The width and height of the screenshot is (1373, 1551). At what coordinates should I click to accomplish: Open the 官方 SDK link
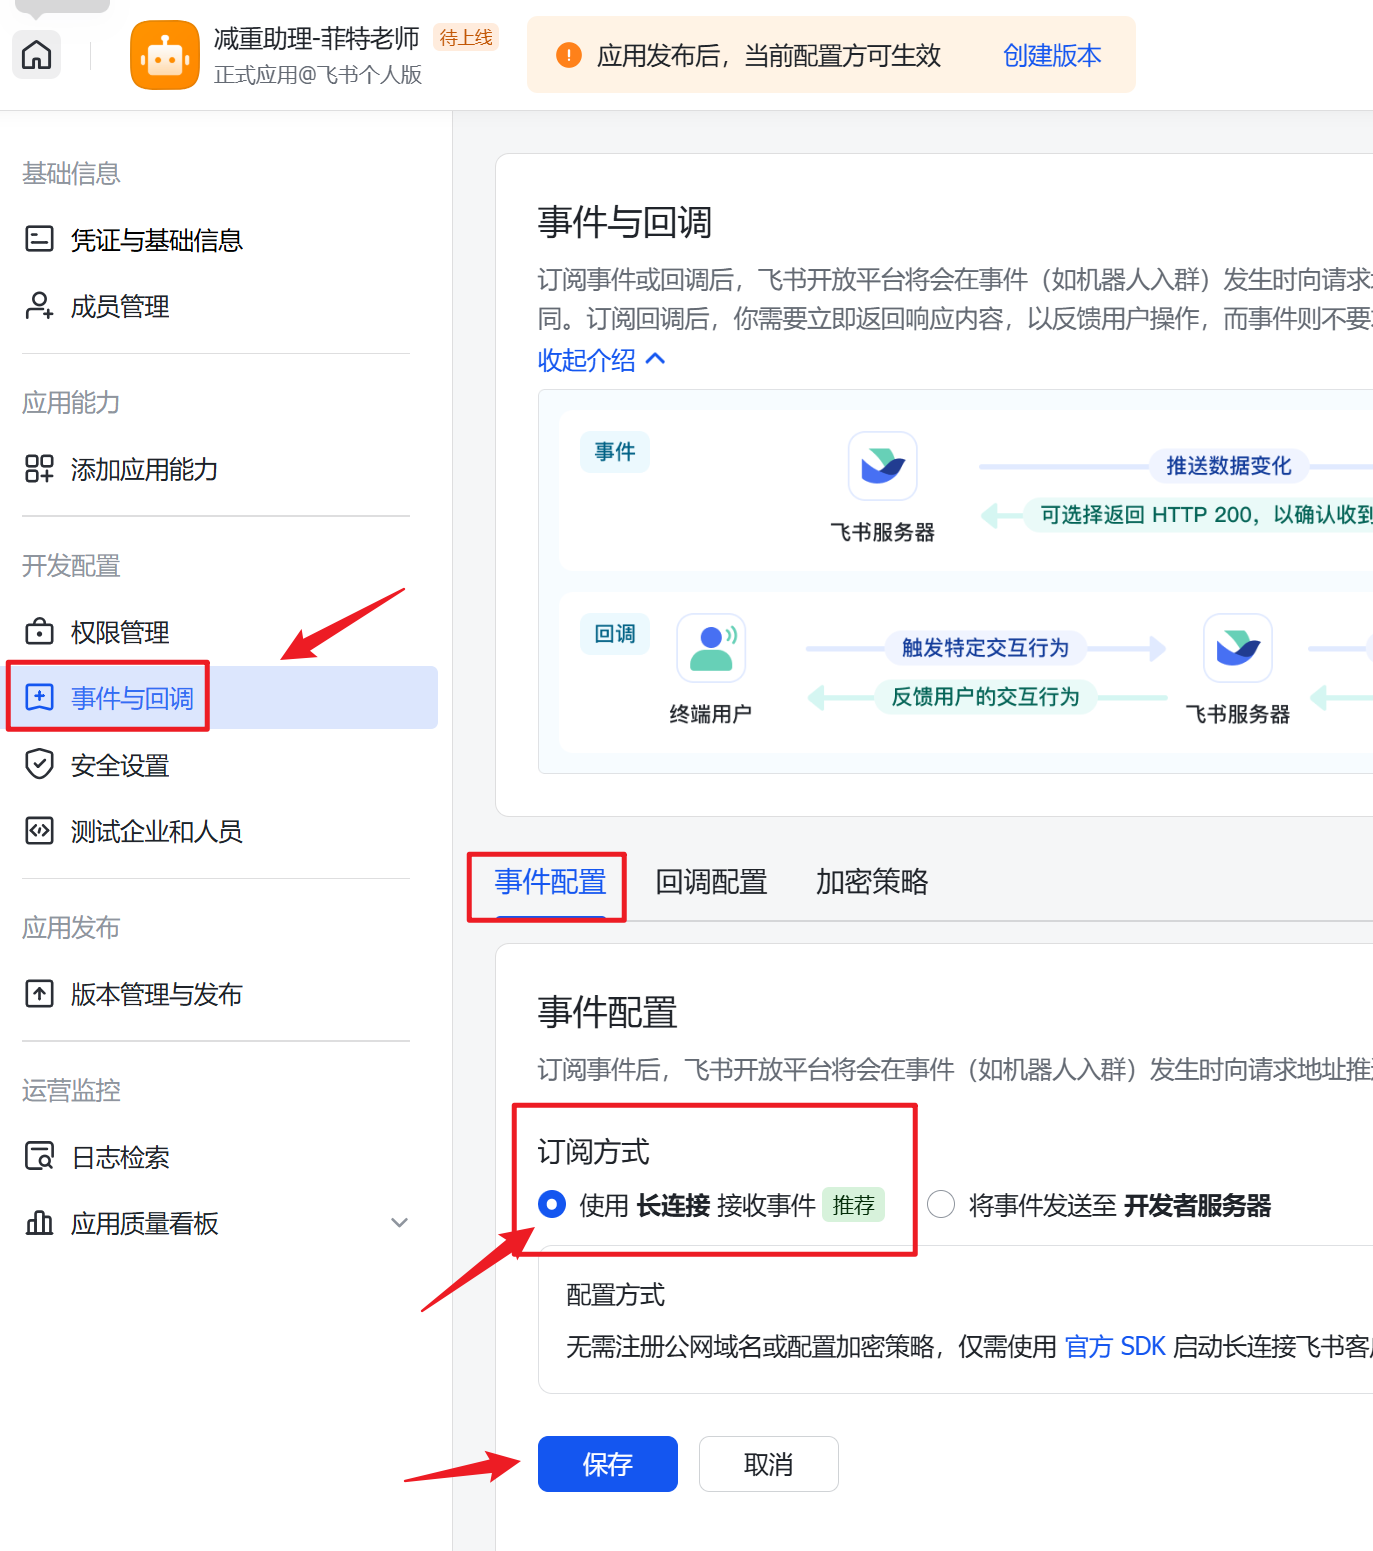click(x=1115, y=1346)
